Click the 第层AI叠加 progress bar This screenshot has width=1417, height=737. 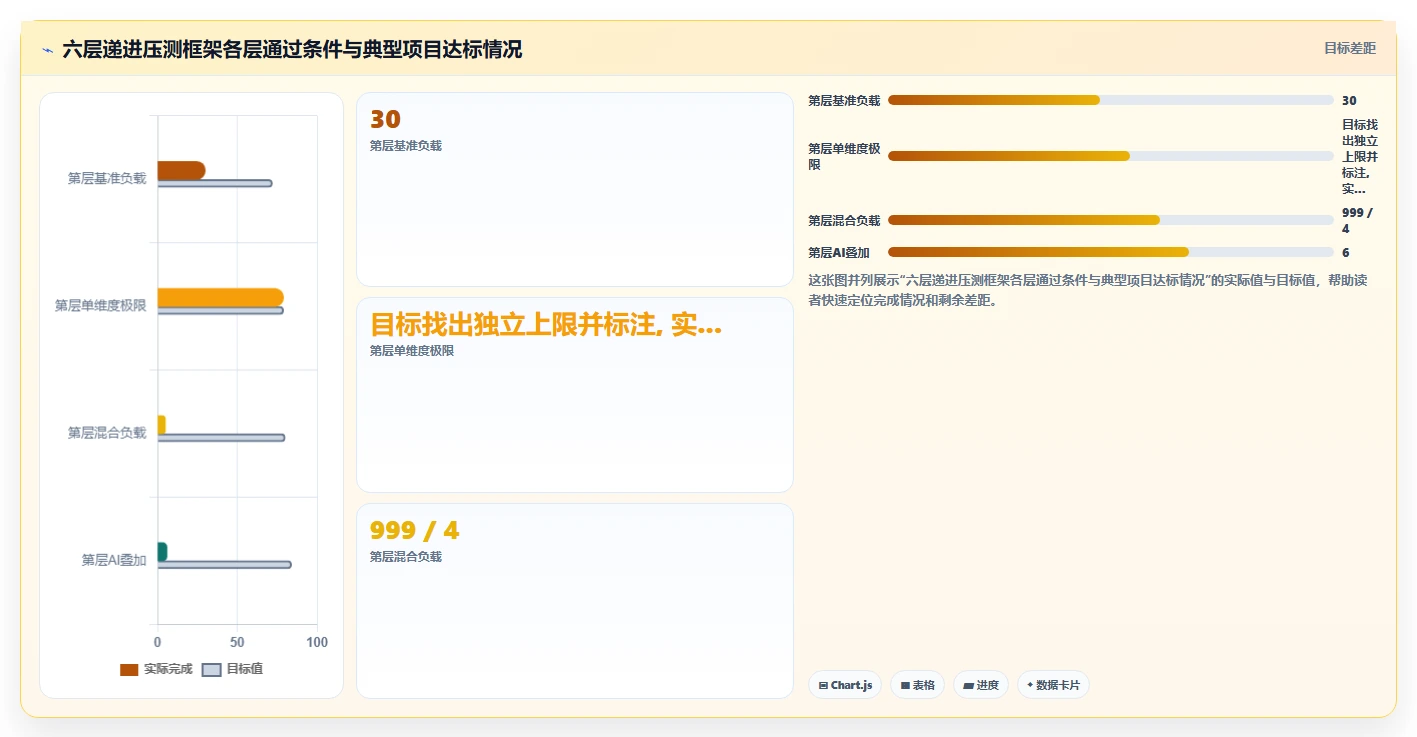1111,252
